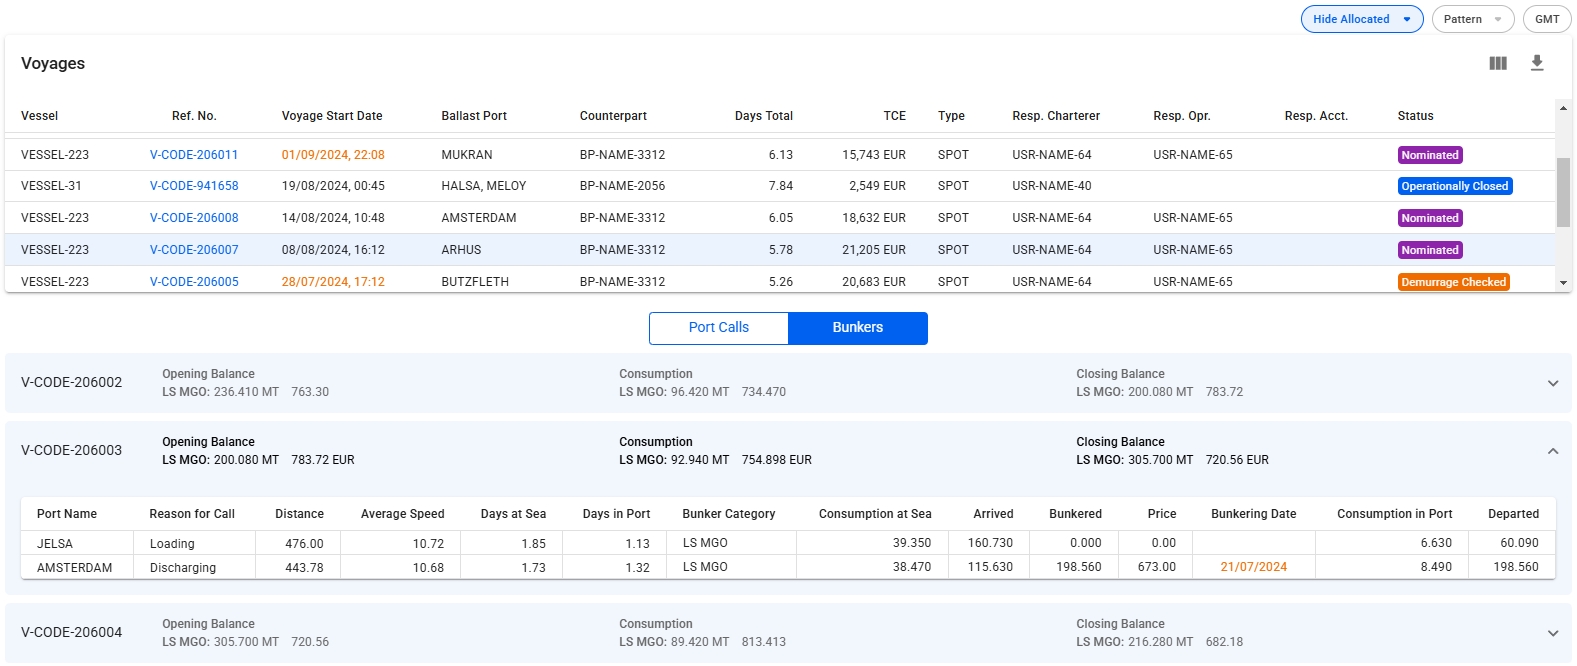Open voyage link V-CODE-941658
Image resolution: width=1577 pixels, height=666 pixels.
[194, 186]
